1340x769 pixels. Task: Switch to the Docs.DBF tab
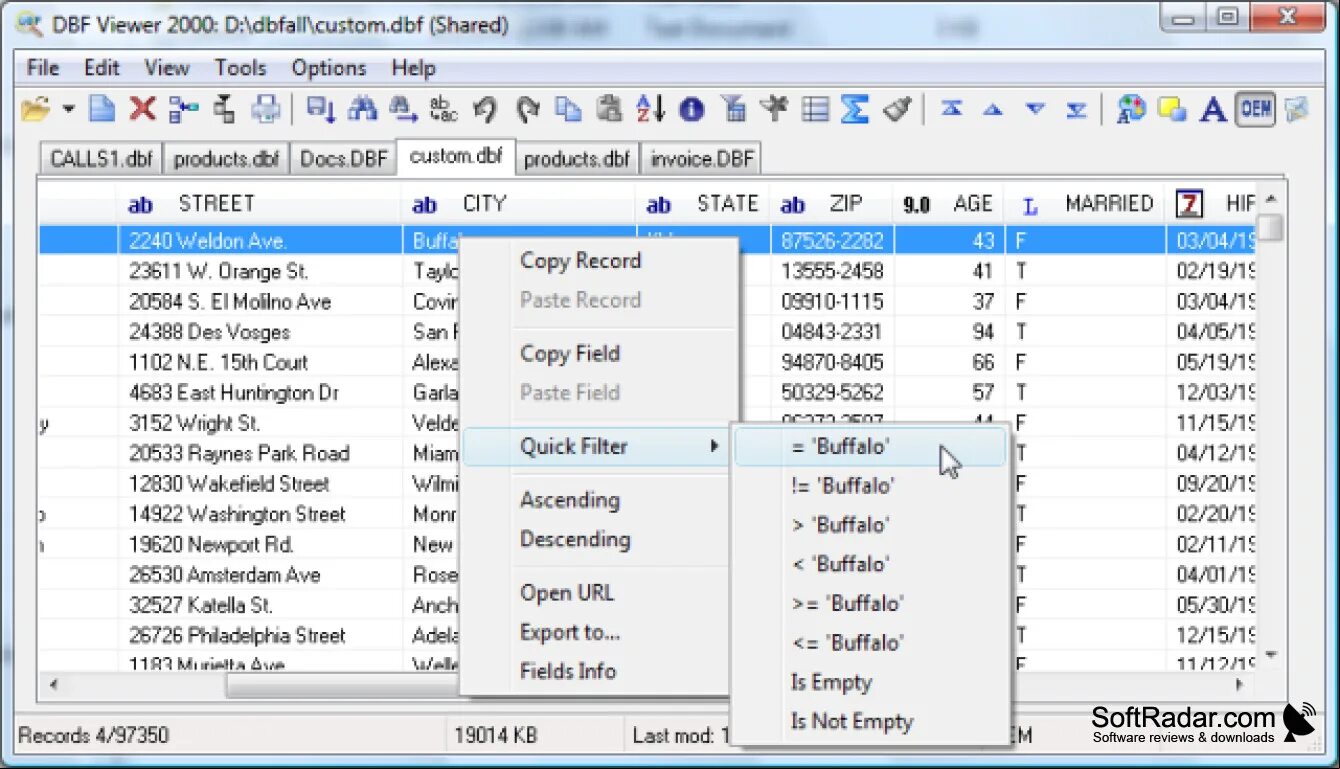344,159
